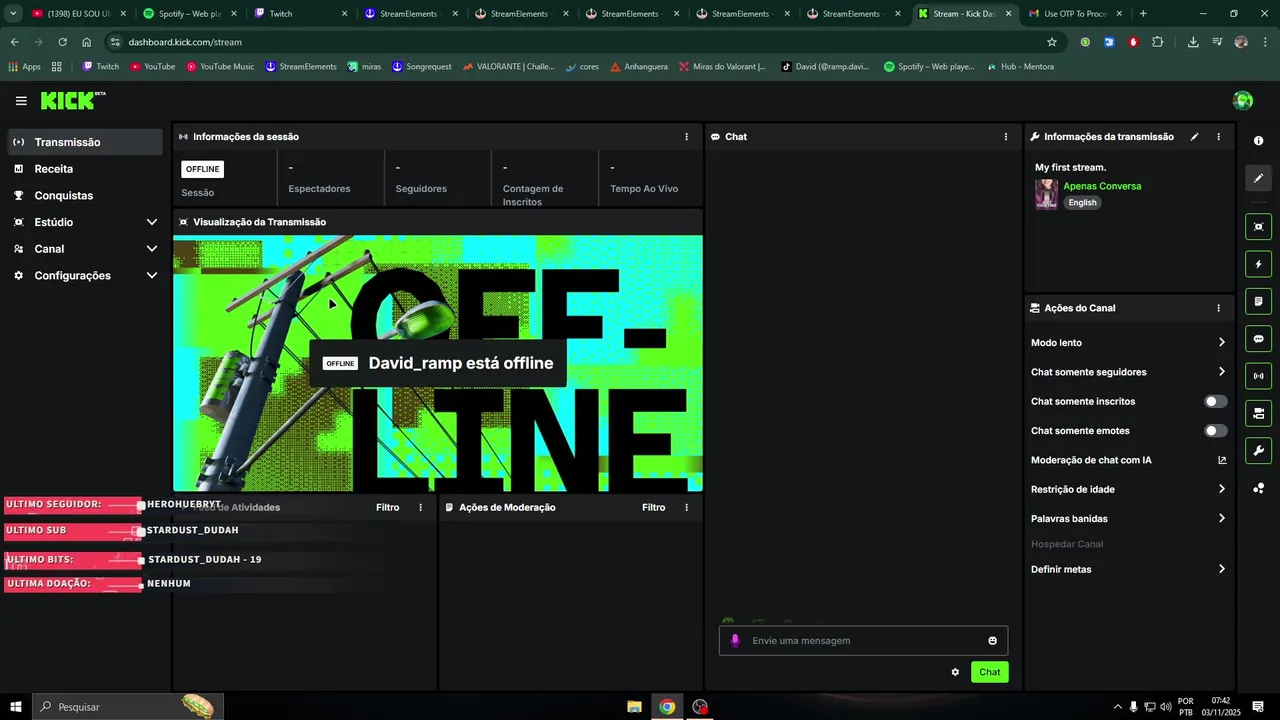Click the pencil edit-layout icon in right sidebar
Screen dimensions: 1280x720
(x=1258, y=178)
